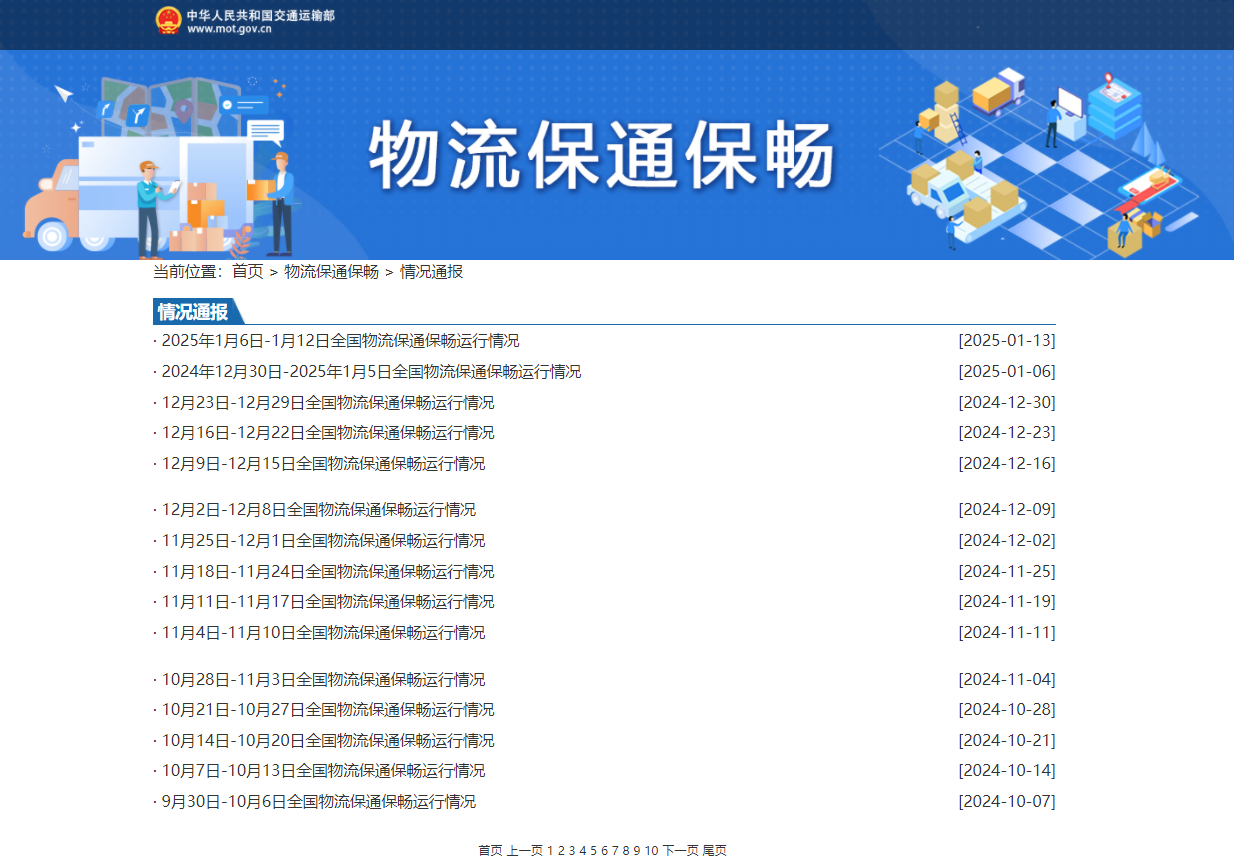Open the 12月2日-12月8日 report
Viewport: 1234px width, 867px height.
(x=319, y=510)
